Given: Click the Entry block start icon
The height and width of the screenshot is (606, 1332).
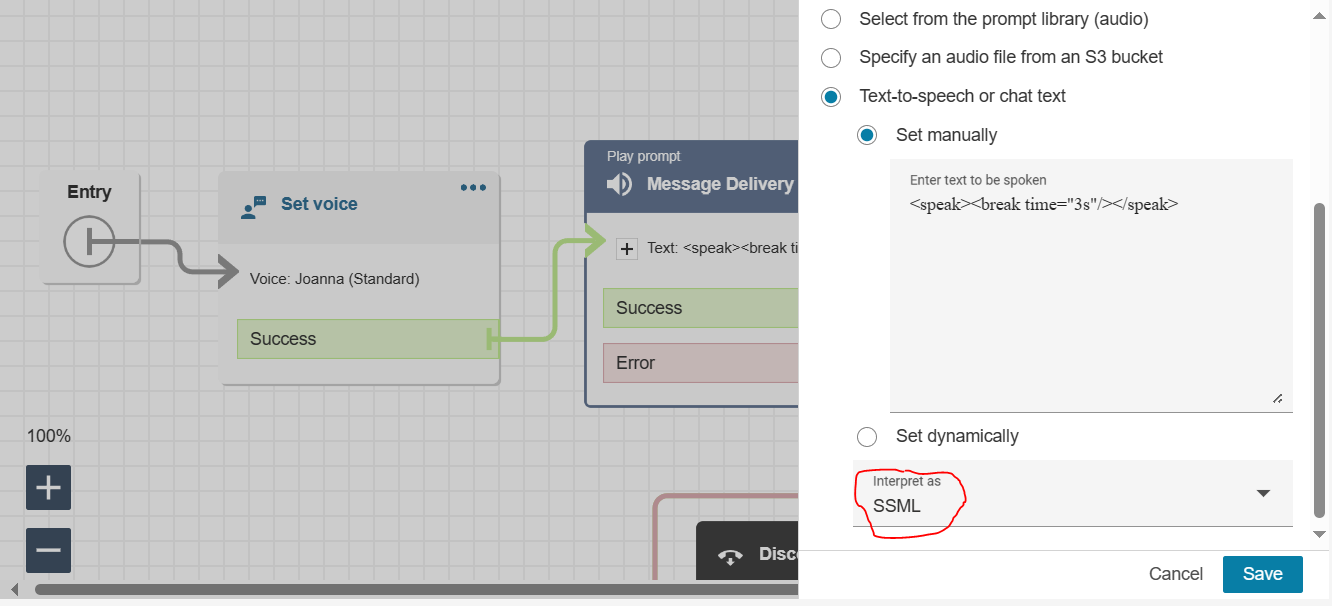Looking at the screenshot, I should point(89,241).
